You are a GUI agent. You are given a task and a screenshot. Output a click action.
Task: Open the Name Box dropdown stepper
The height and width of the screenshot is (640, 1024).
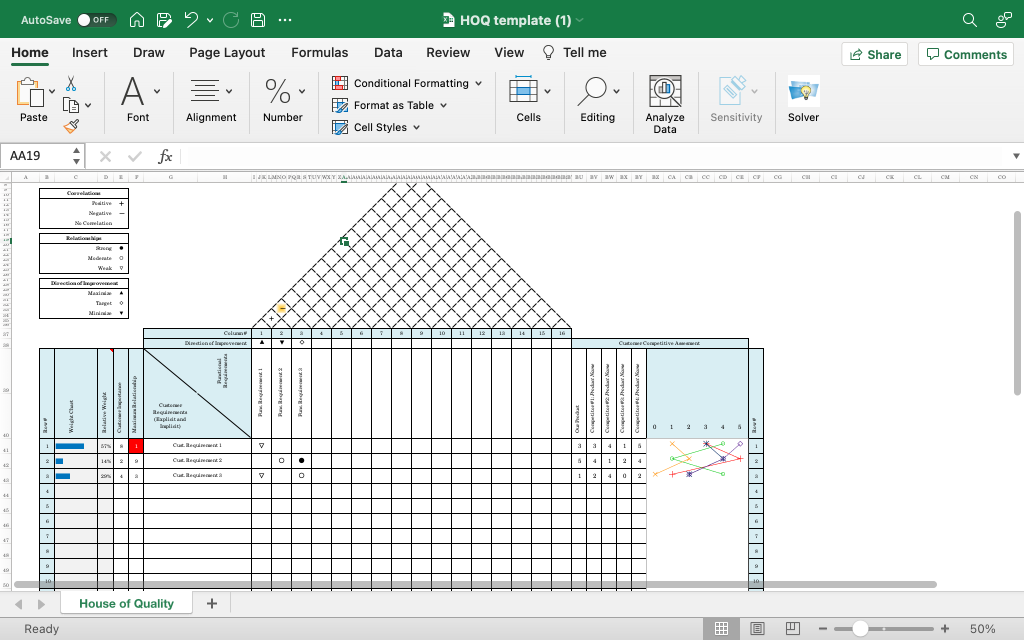click(76, 156)
